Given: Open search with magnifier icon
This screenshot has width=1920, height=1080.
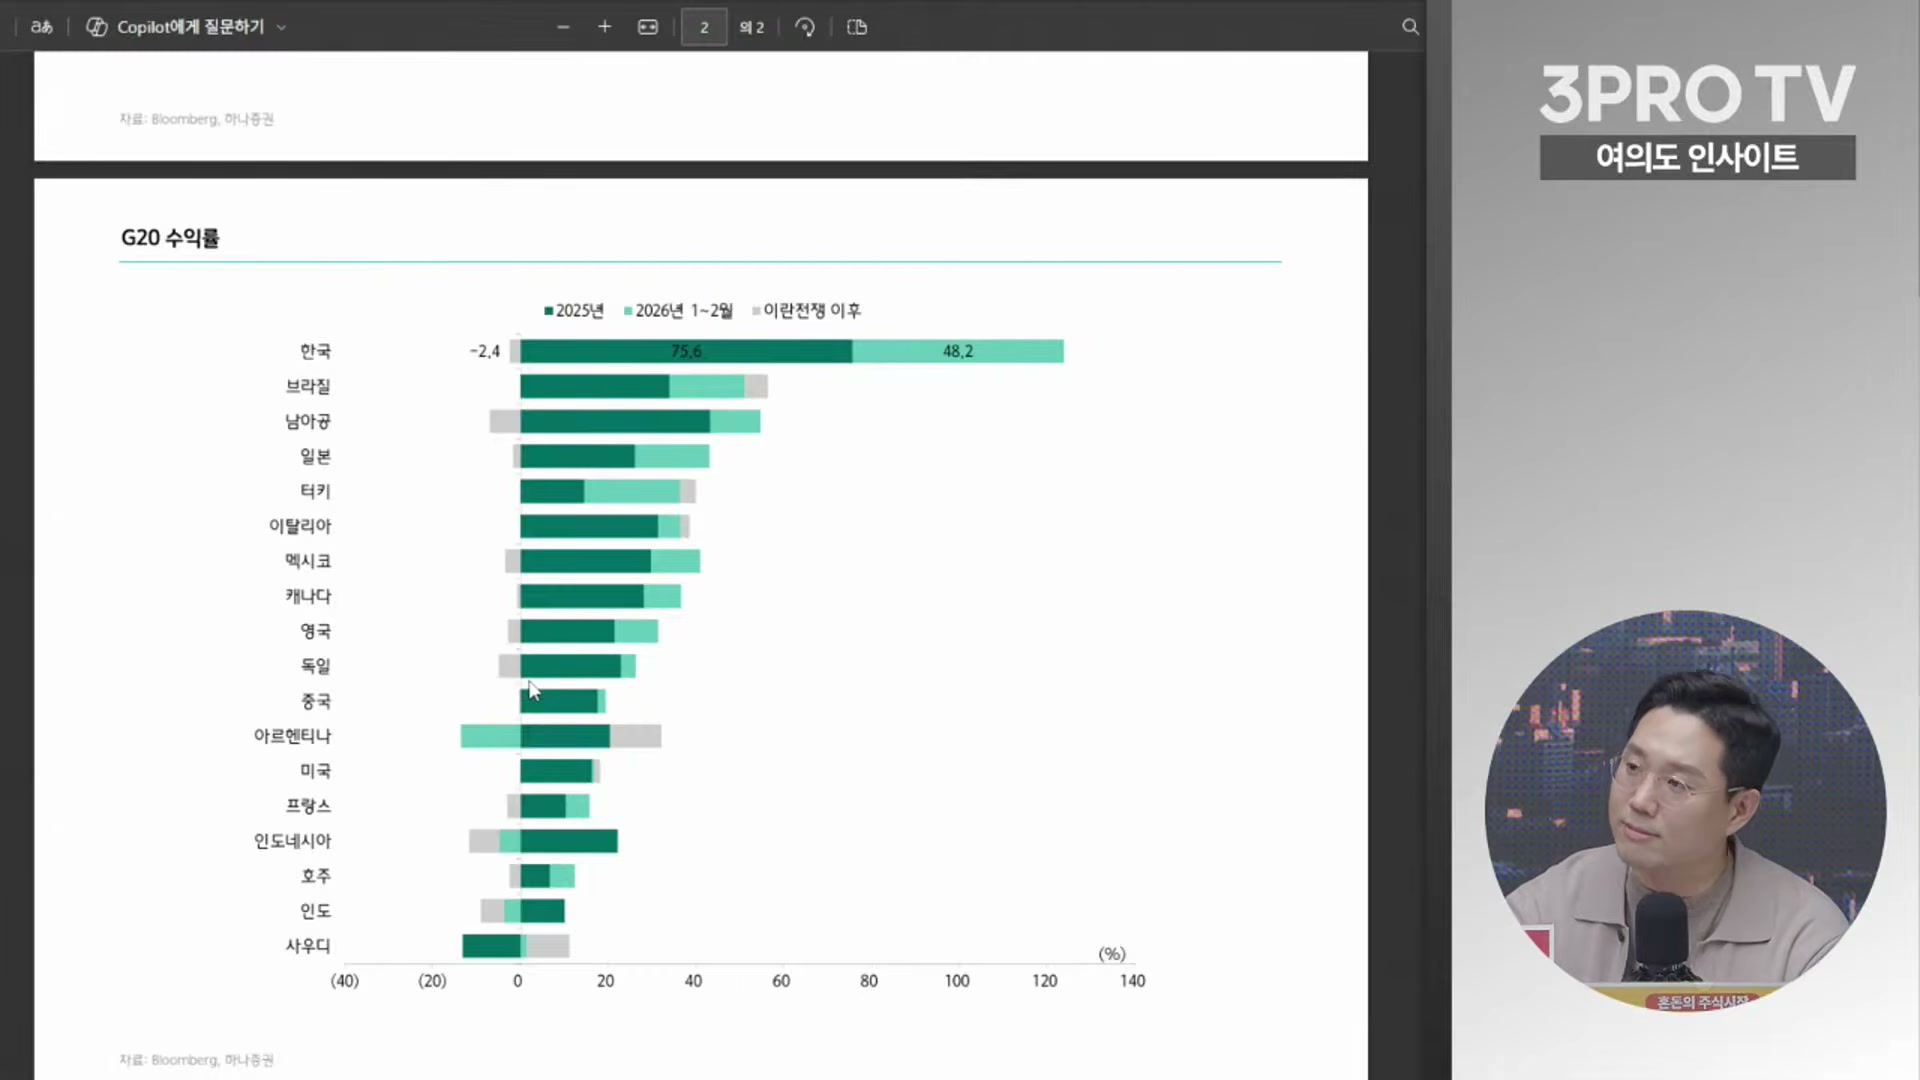Looking at the screenshot, I should click(x=1410, y=27).
